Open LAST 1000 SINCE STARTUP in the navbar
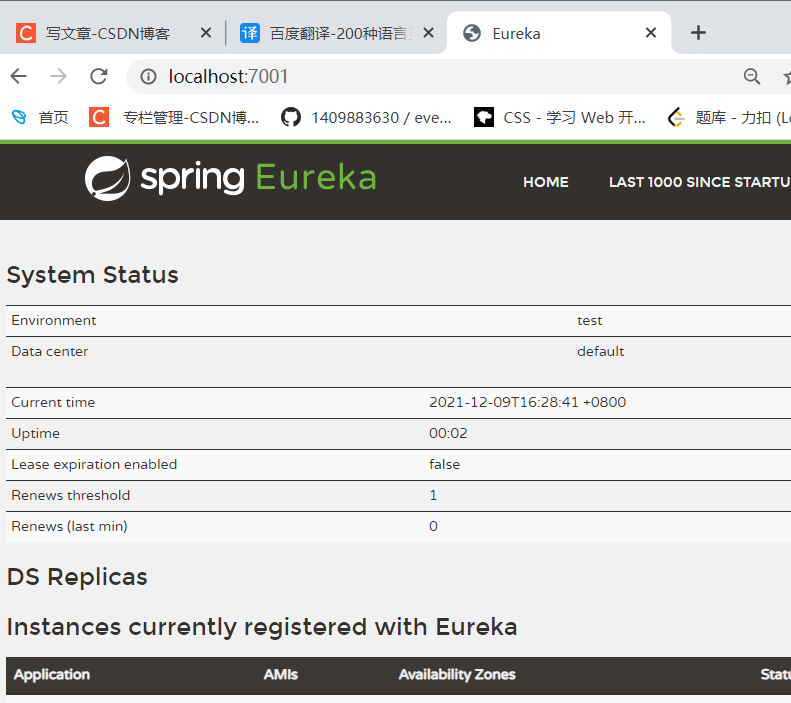Screen dimensions: 791x703 tap(700, 182)
